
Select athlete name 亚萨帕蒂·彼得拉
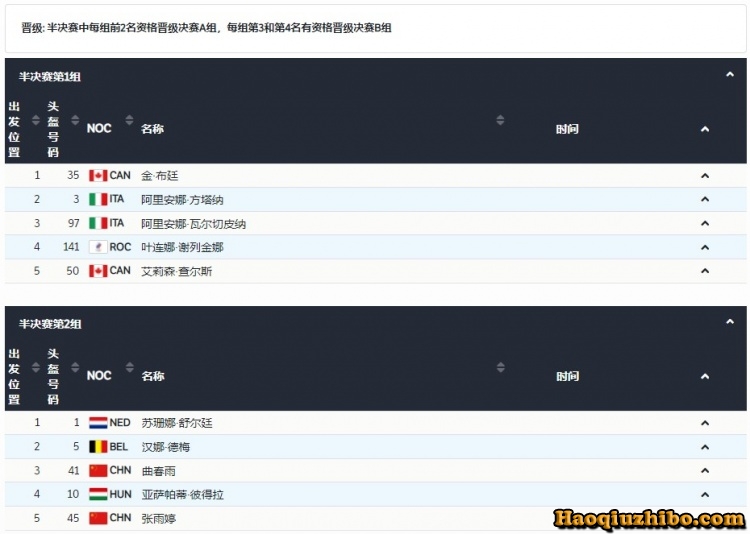182,495
